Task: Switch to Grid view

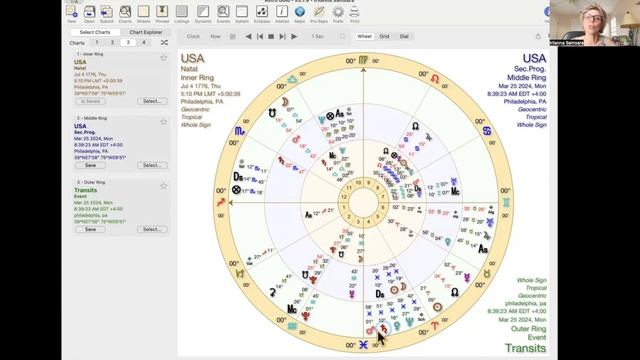Action: (x=384, y=36)
